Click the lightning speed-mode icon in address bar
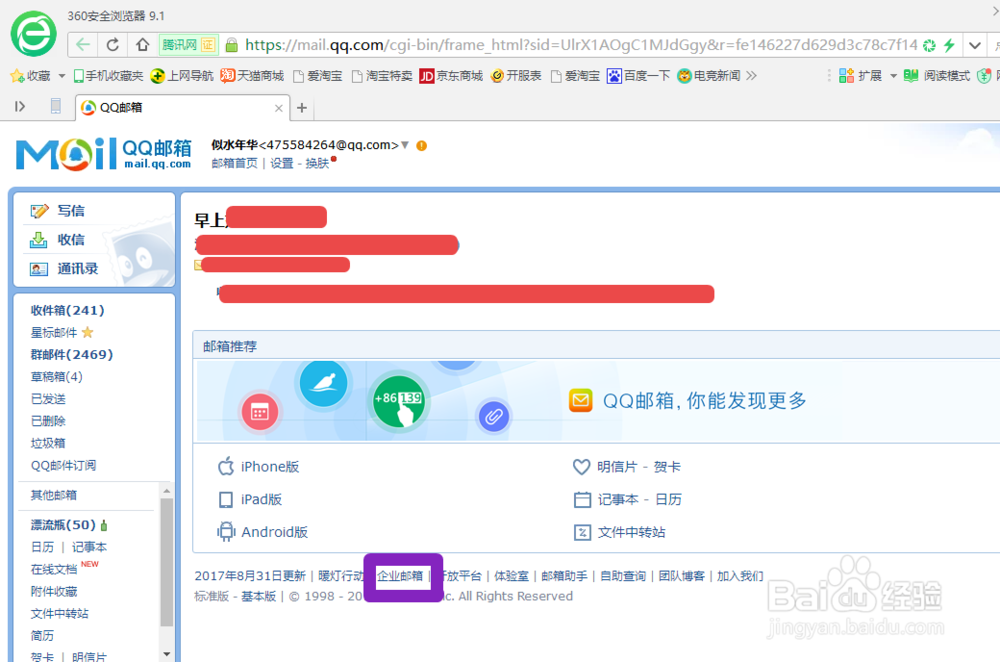 (x=949, y=45)
